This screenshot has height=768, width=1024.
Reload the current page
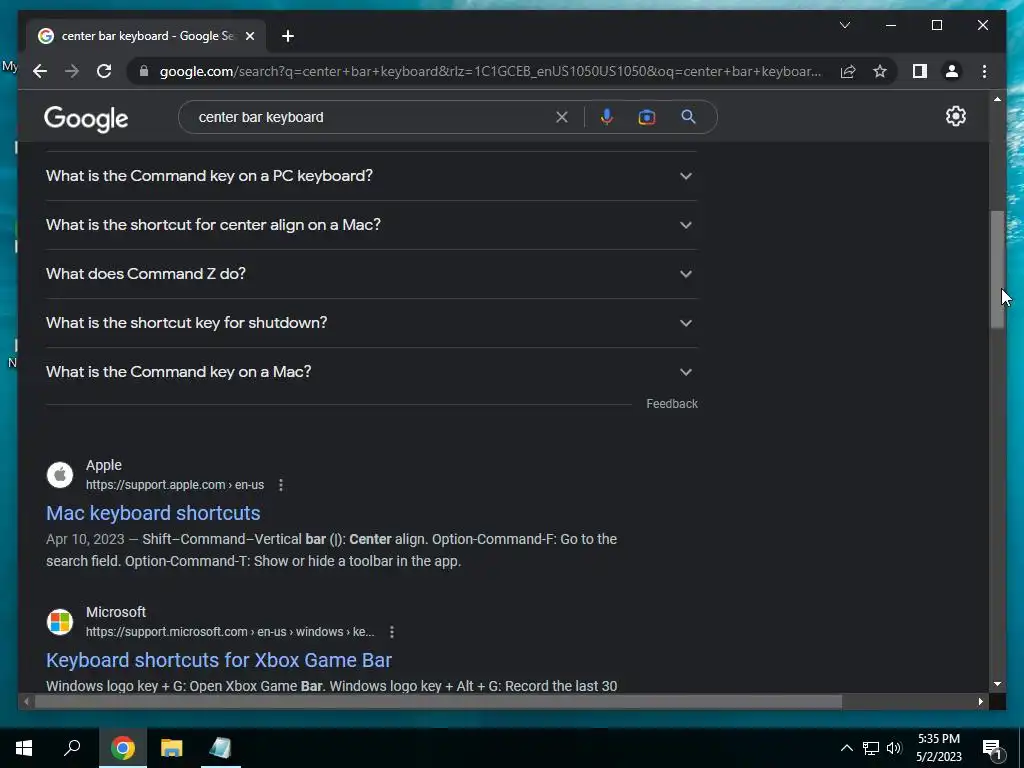104,71
